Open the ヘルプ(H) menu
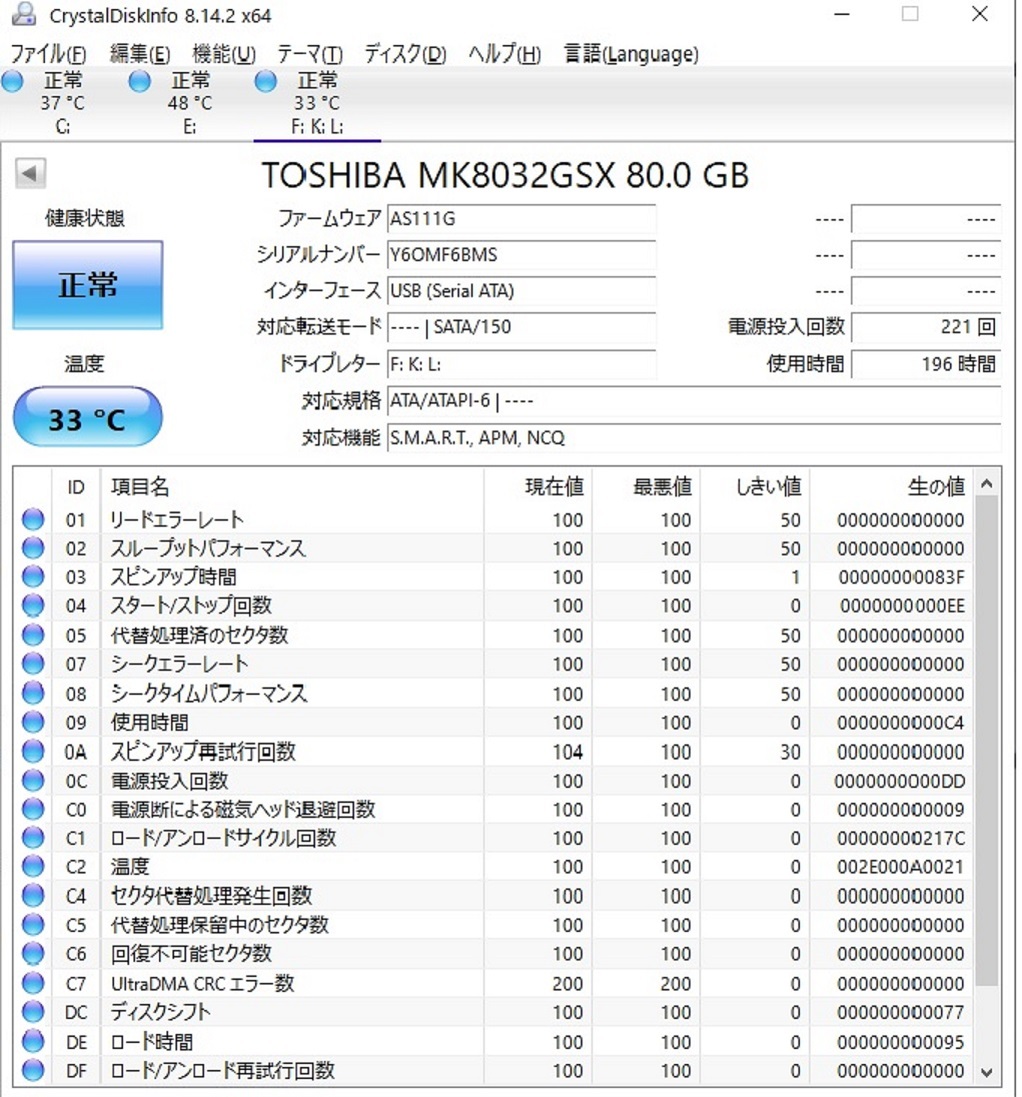 click(x=504, y=54)
